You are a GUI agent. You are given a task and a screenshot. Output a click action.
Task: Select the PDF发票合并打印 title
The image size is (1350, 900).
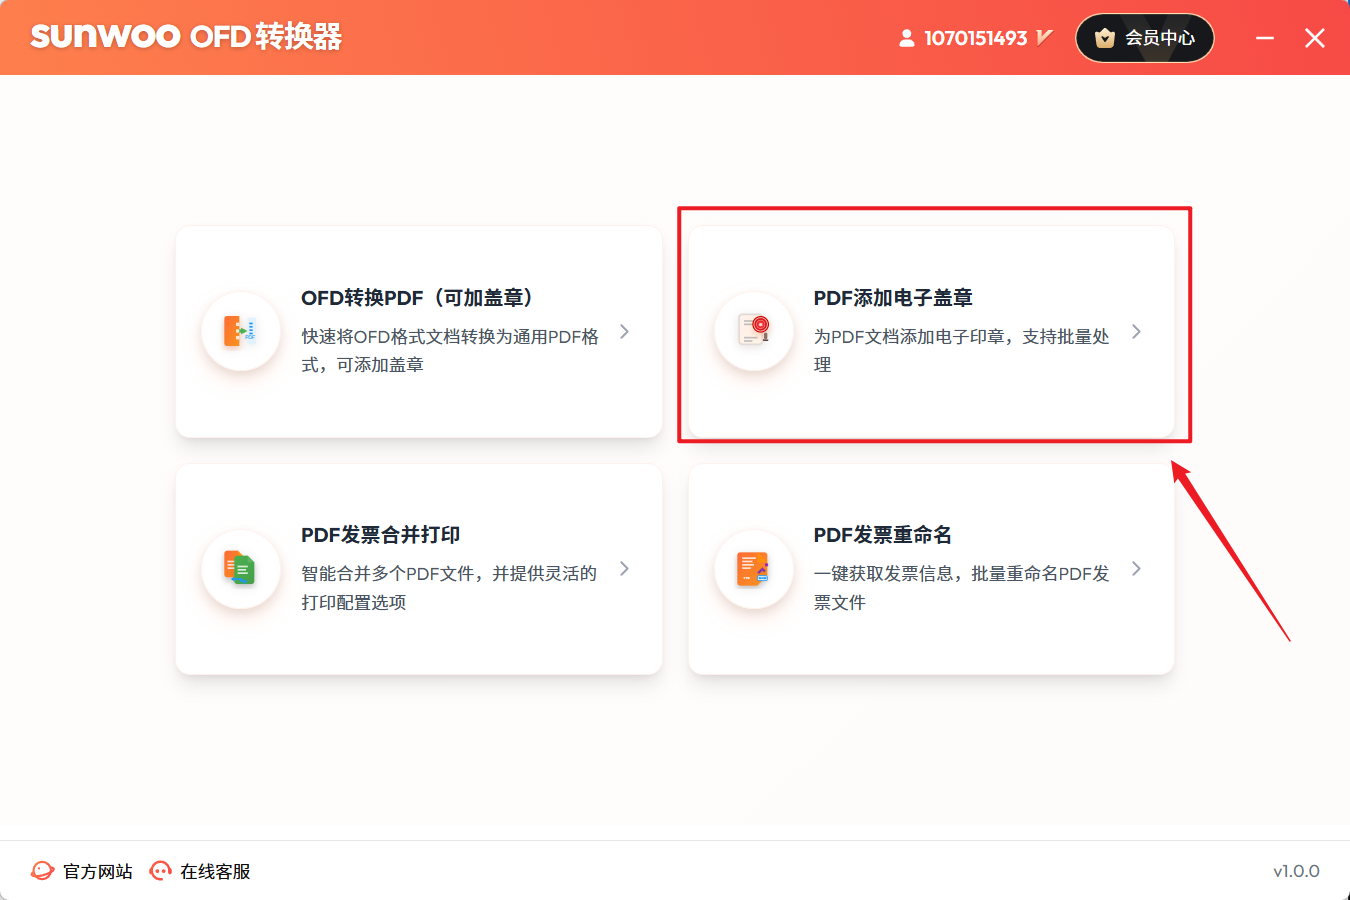click(x=380, y=535)
